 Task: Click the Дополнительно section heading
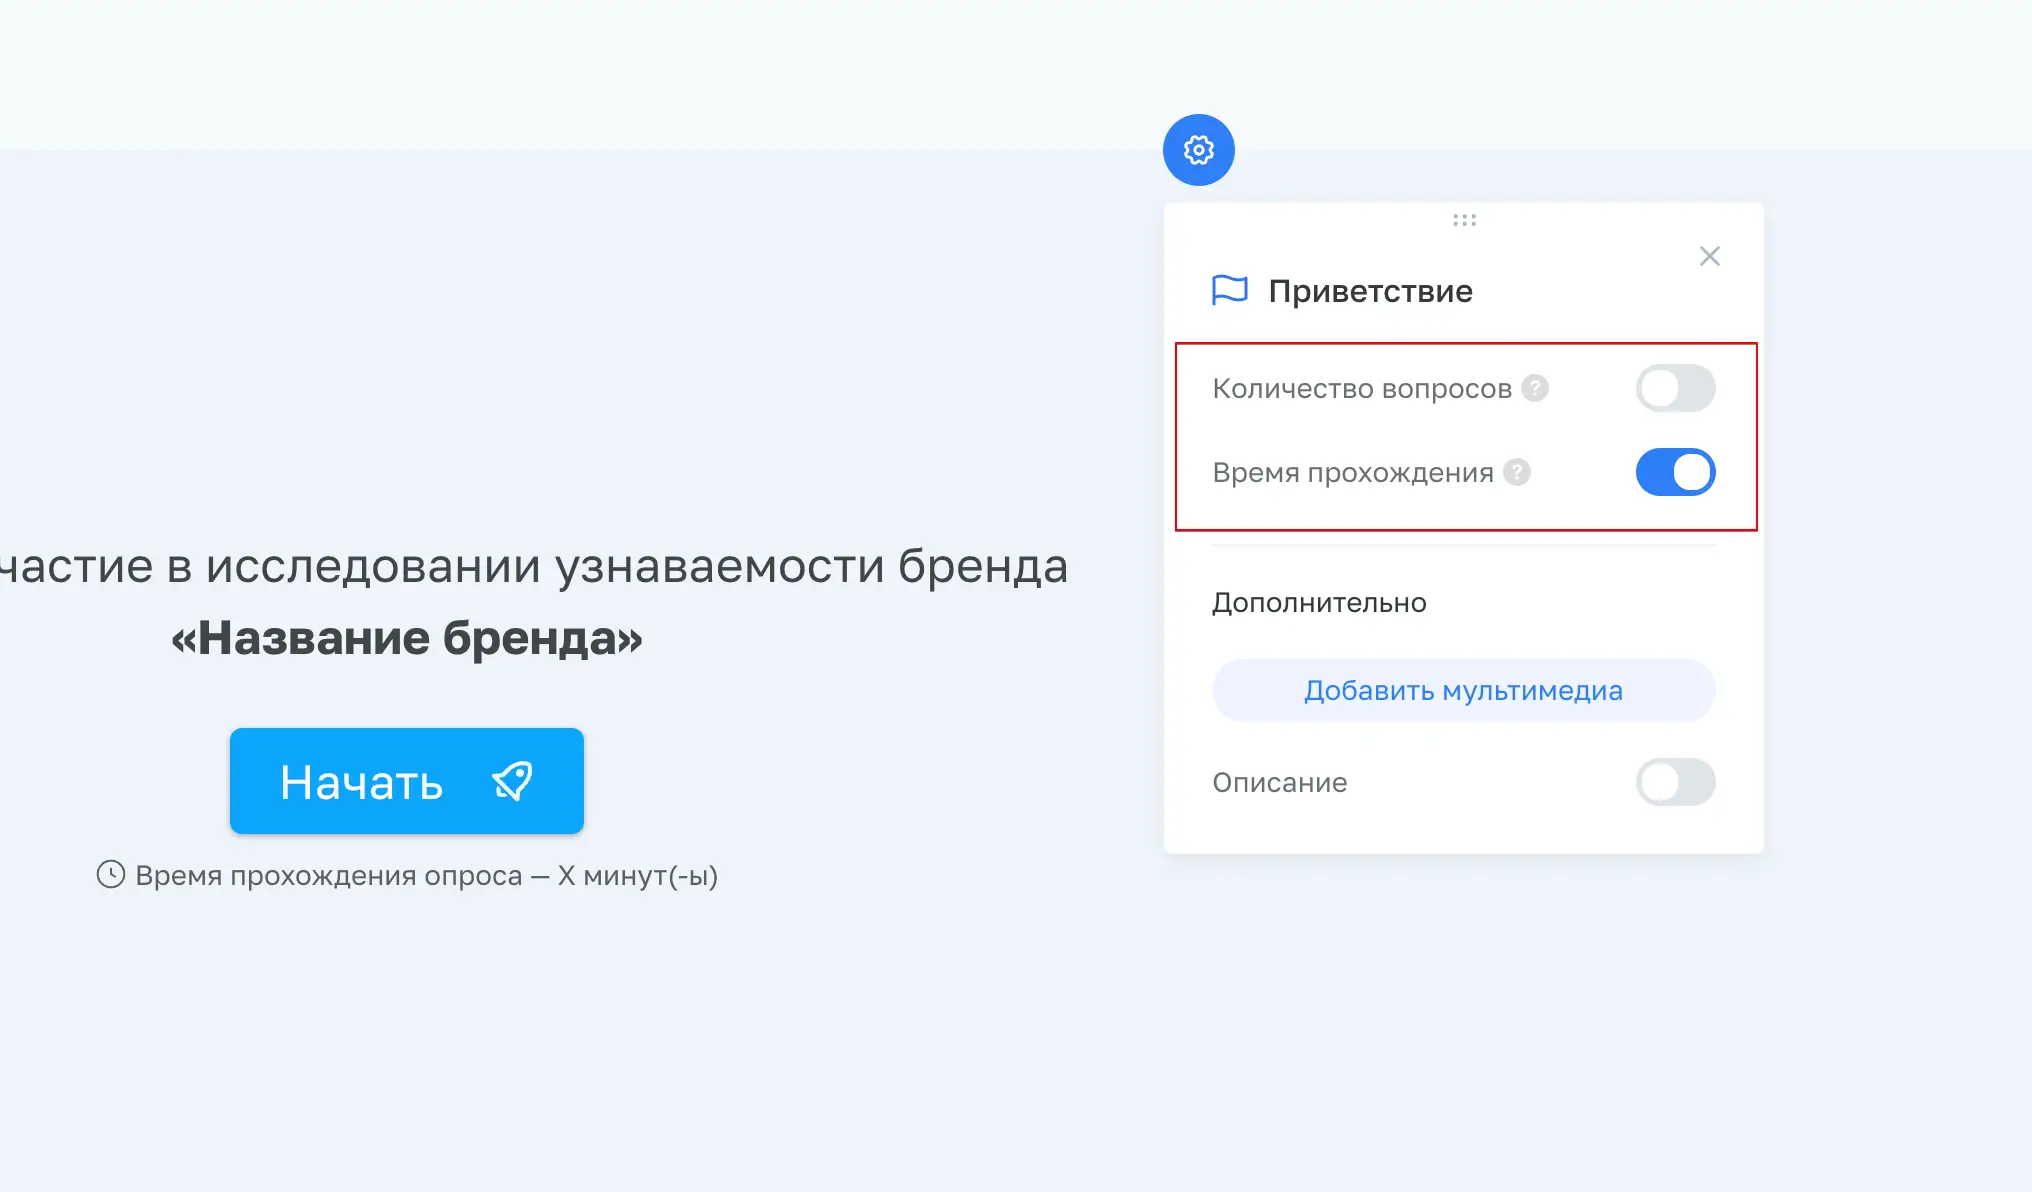coord(1319,602)
